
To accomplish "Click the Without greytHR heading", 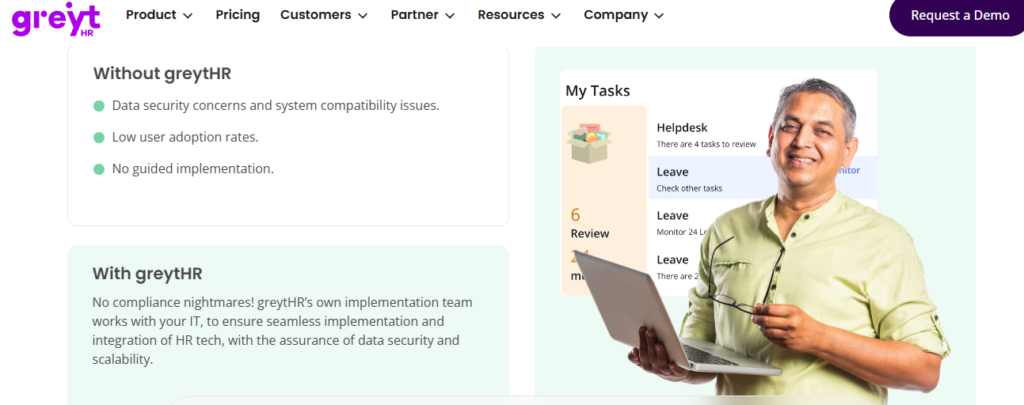I will pyautogui.click(x=162, y=73).
